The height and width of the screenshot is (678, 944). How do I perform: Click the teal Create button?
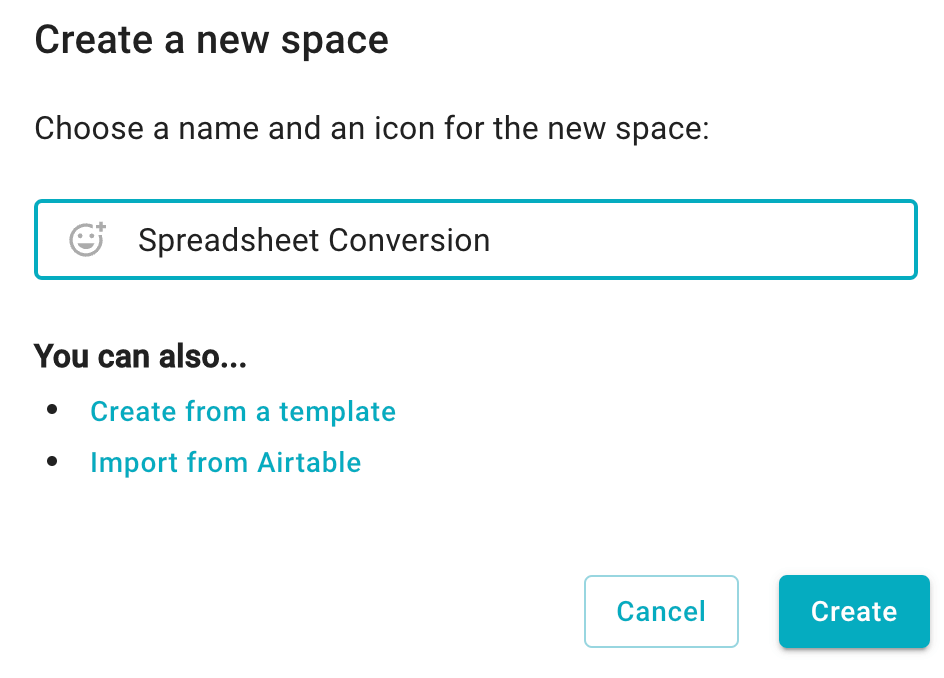(x=854, y=611)
